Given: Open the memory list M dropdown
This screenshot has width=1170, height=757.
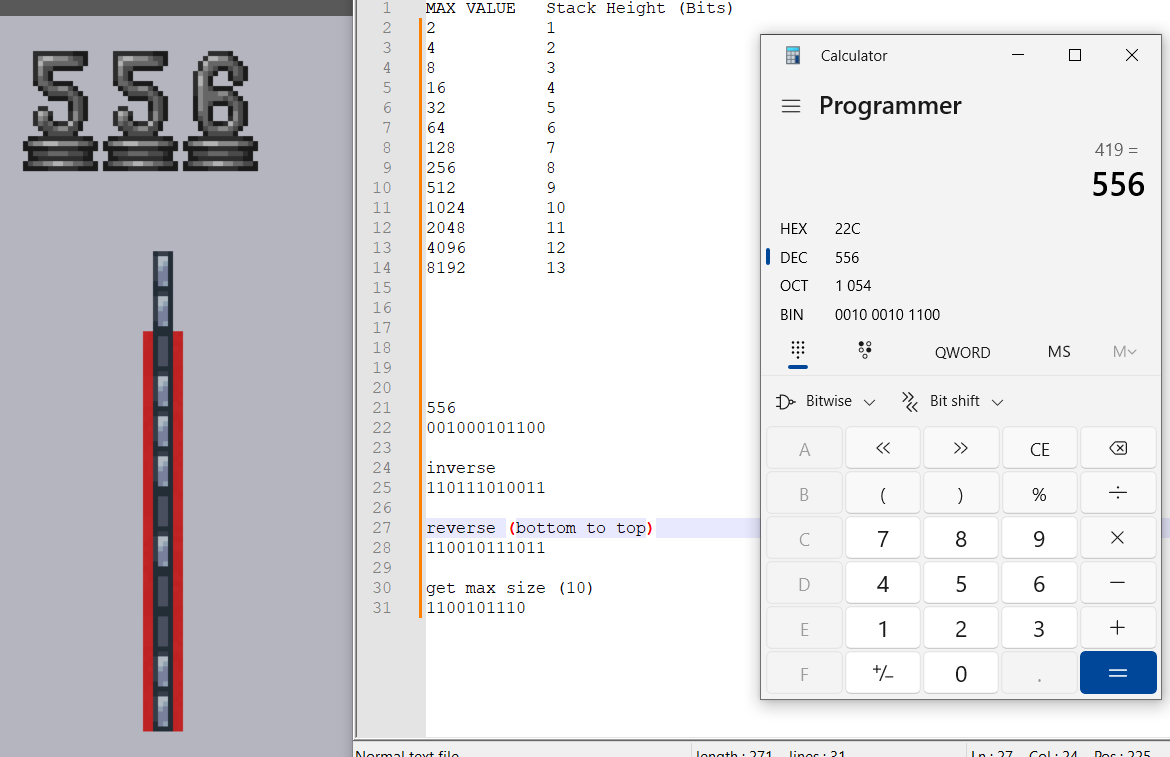Looking at the screenshot, I should [1124, 351].
